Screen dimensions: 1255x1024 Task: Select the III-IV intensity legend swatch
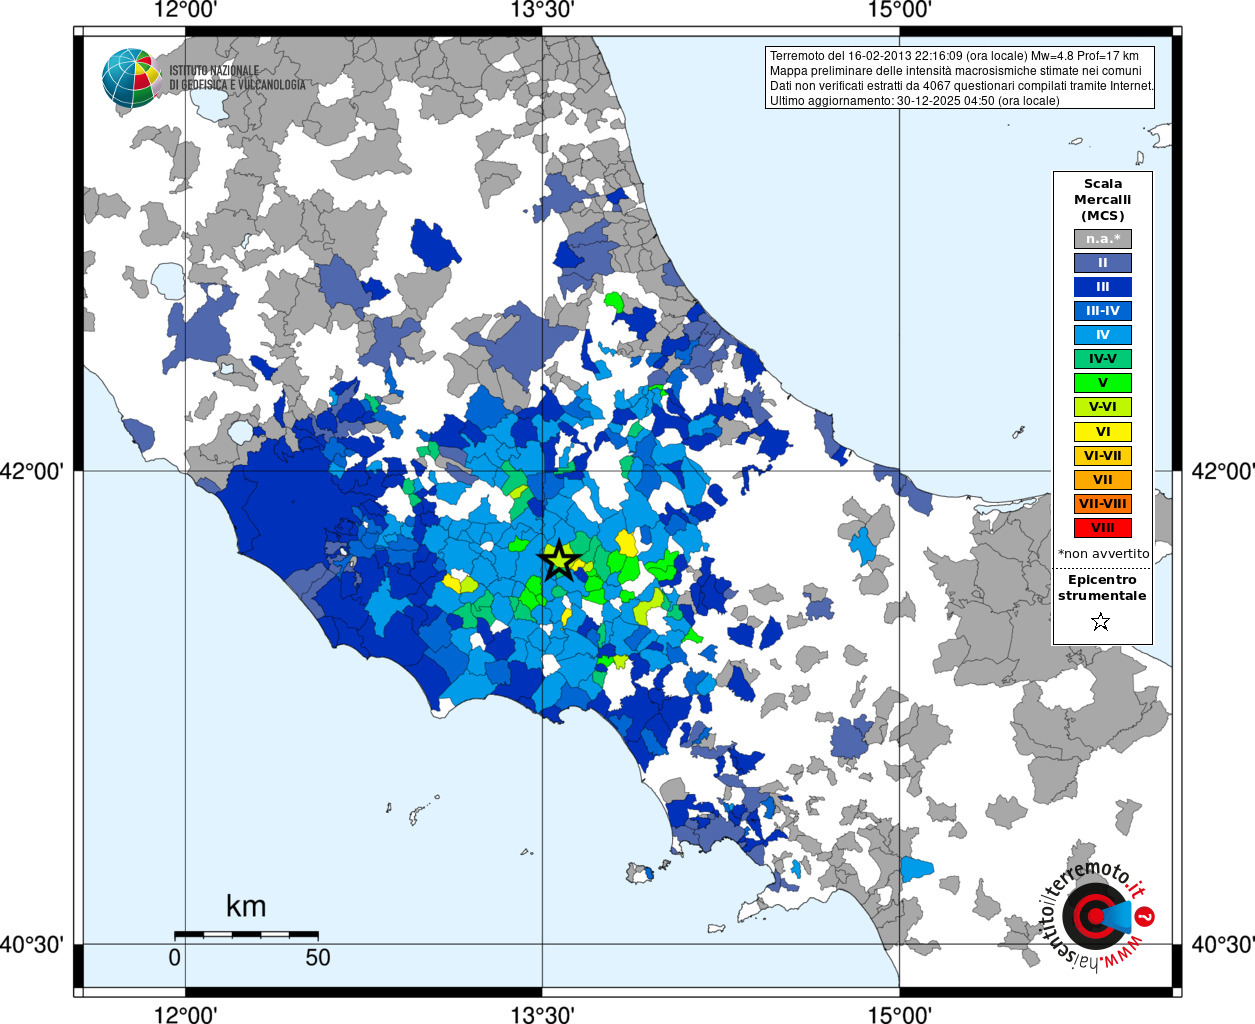coord(1103,311)
